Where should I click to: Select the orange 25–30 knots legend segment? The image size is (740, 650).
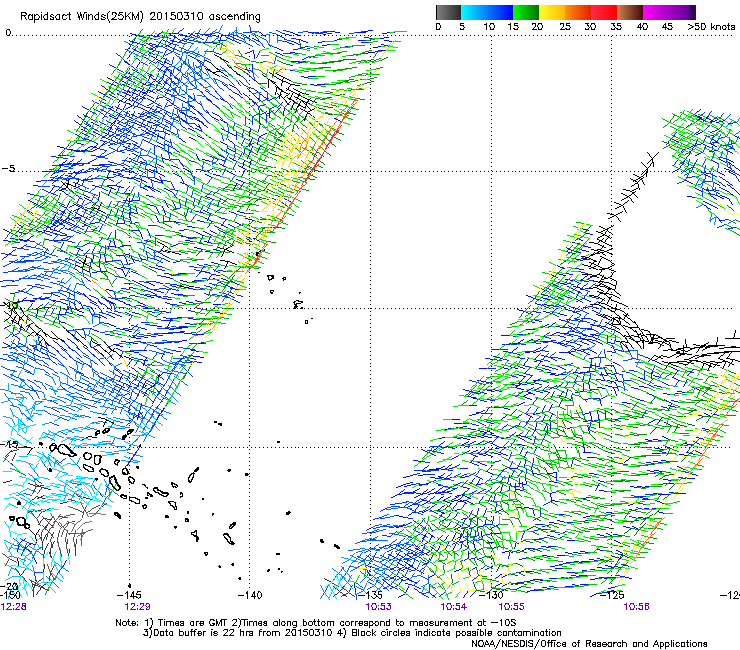click(578, 12)
